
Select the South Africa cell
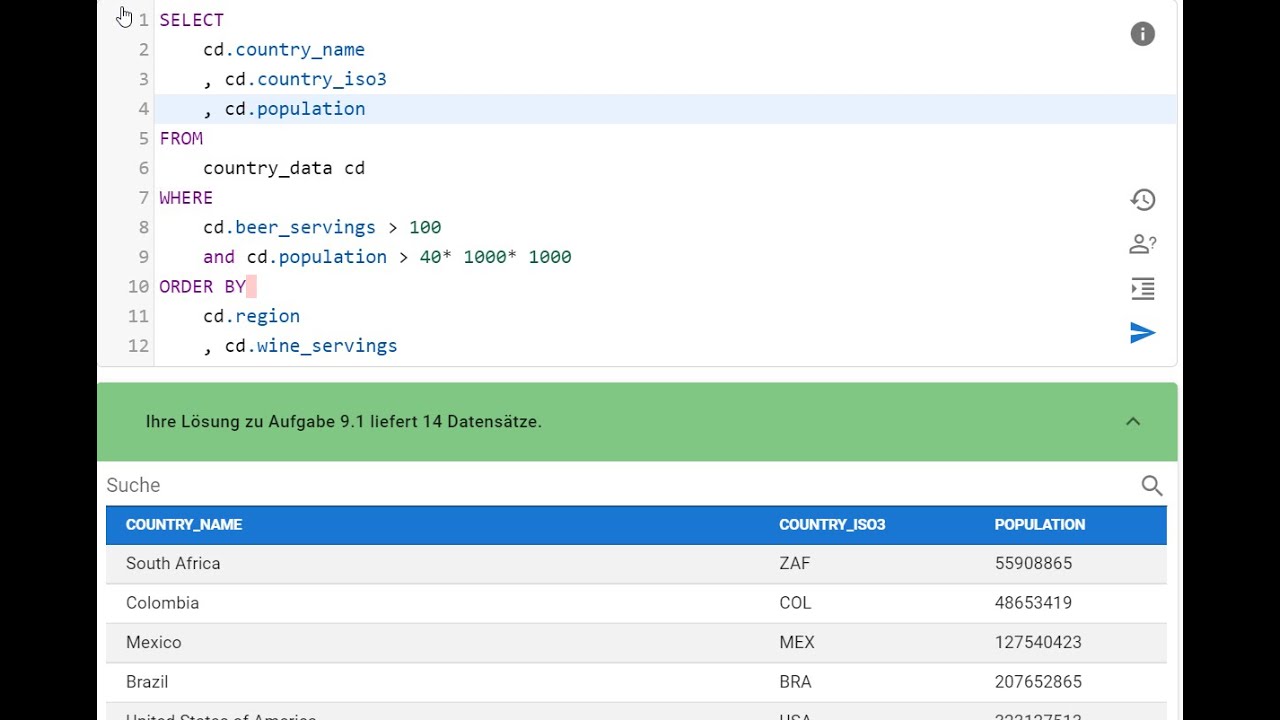click(173, 563)
